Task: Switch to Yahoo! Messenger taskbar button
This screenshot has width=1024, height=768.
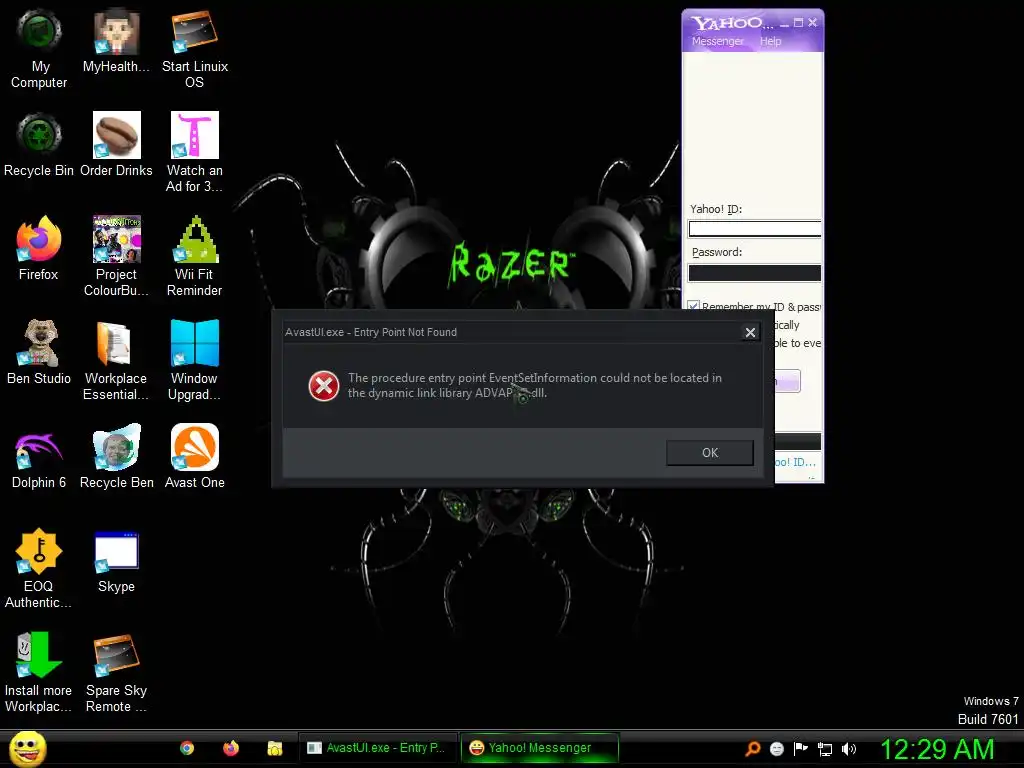Action: click(x=540, y=748)
